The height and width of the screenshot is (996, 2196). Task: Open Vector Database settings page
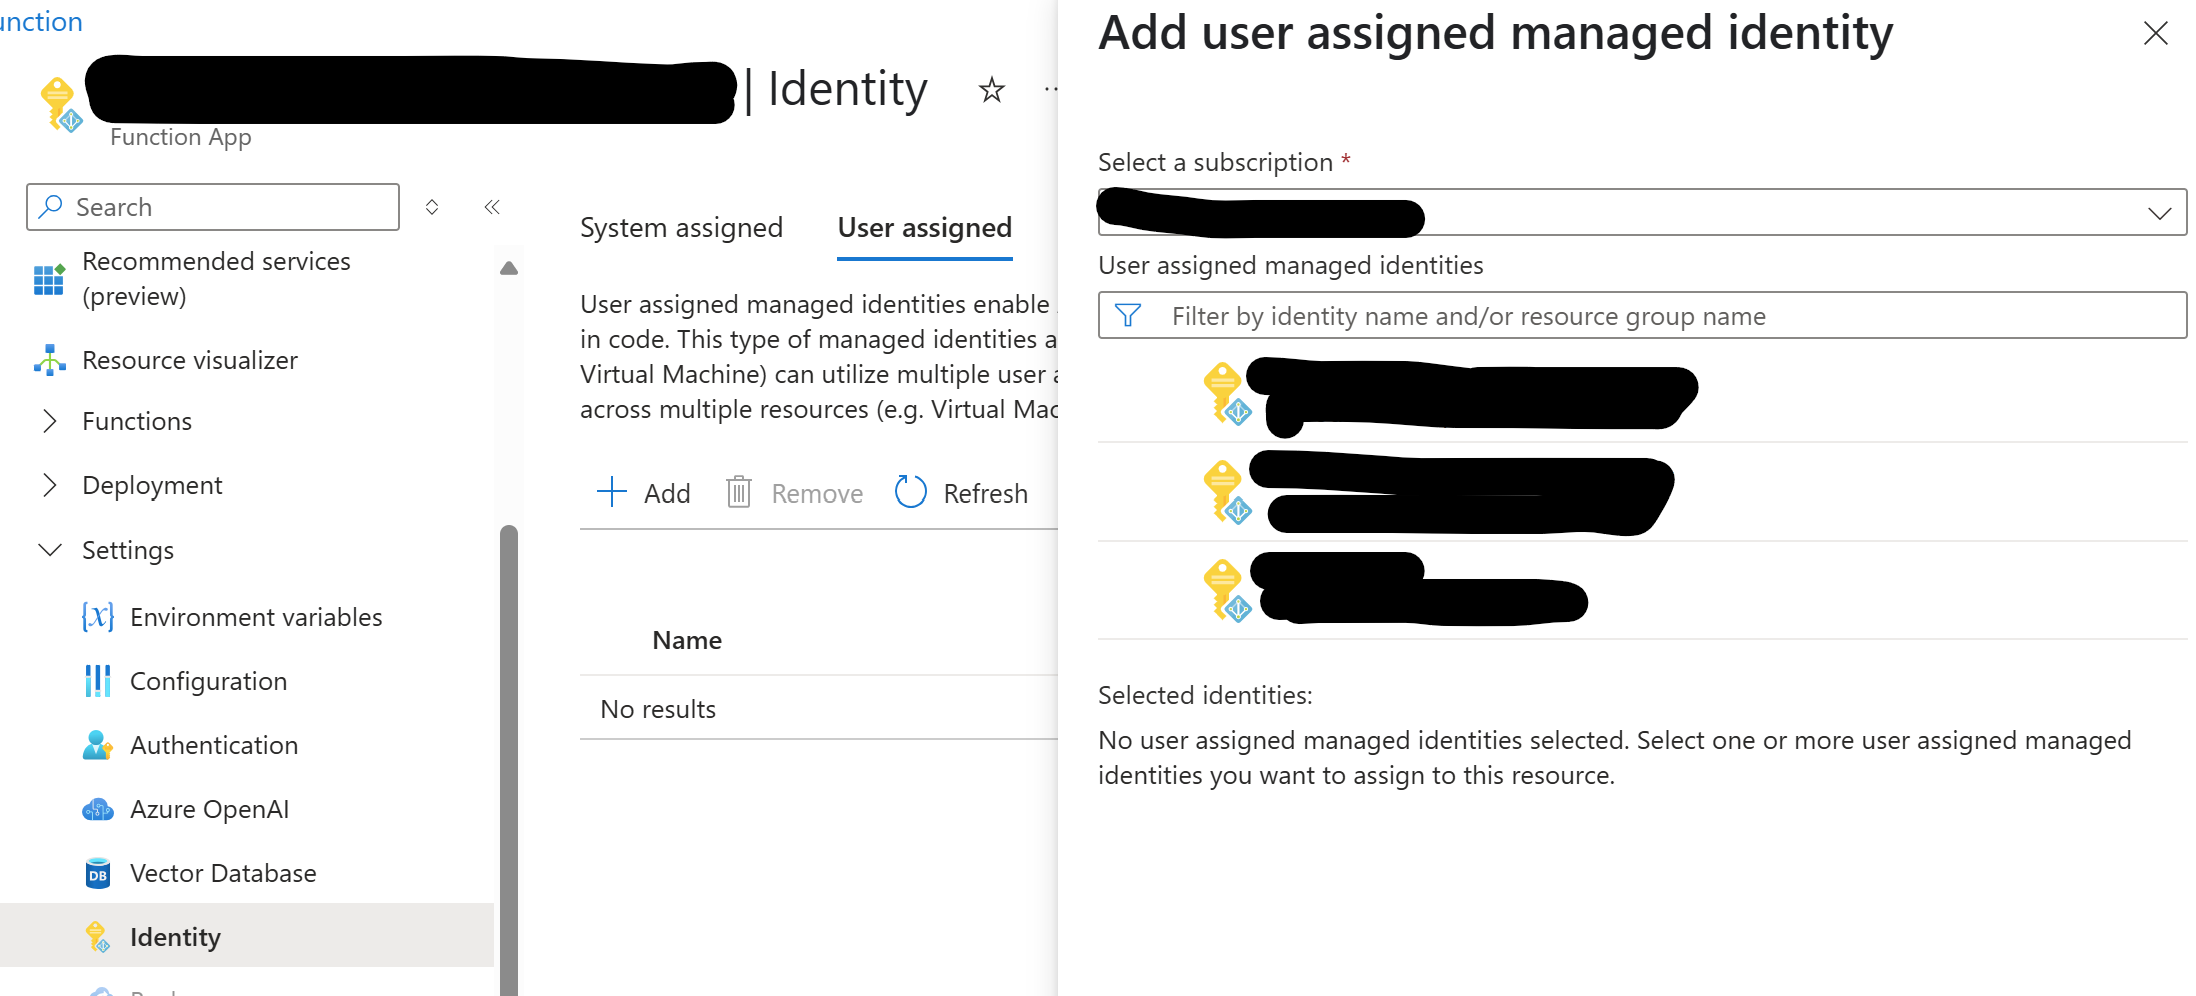pos(223,873)
